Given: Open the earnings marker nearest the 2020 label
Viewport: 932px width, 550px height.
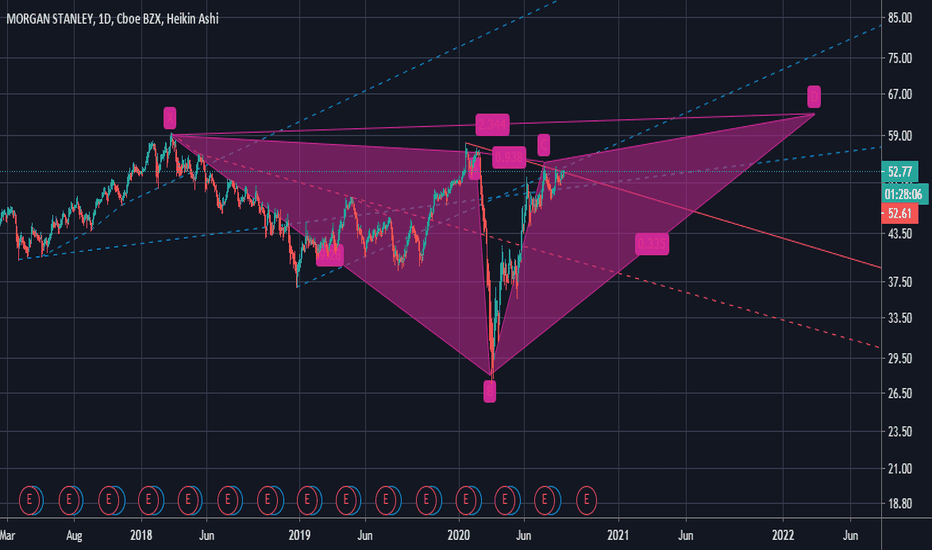Looking at the screenshot, I should click(x=465, y=500).
